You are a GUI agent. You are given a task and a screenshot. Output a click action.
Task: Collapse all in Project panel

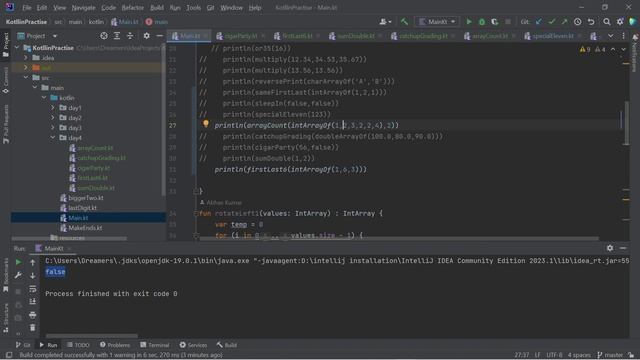(x=130, y=36)
